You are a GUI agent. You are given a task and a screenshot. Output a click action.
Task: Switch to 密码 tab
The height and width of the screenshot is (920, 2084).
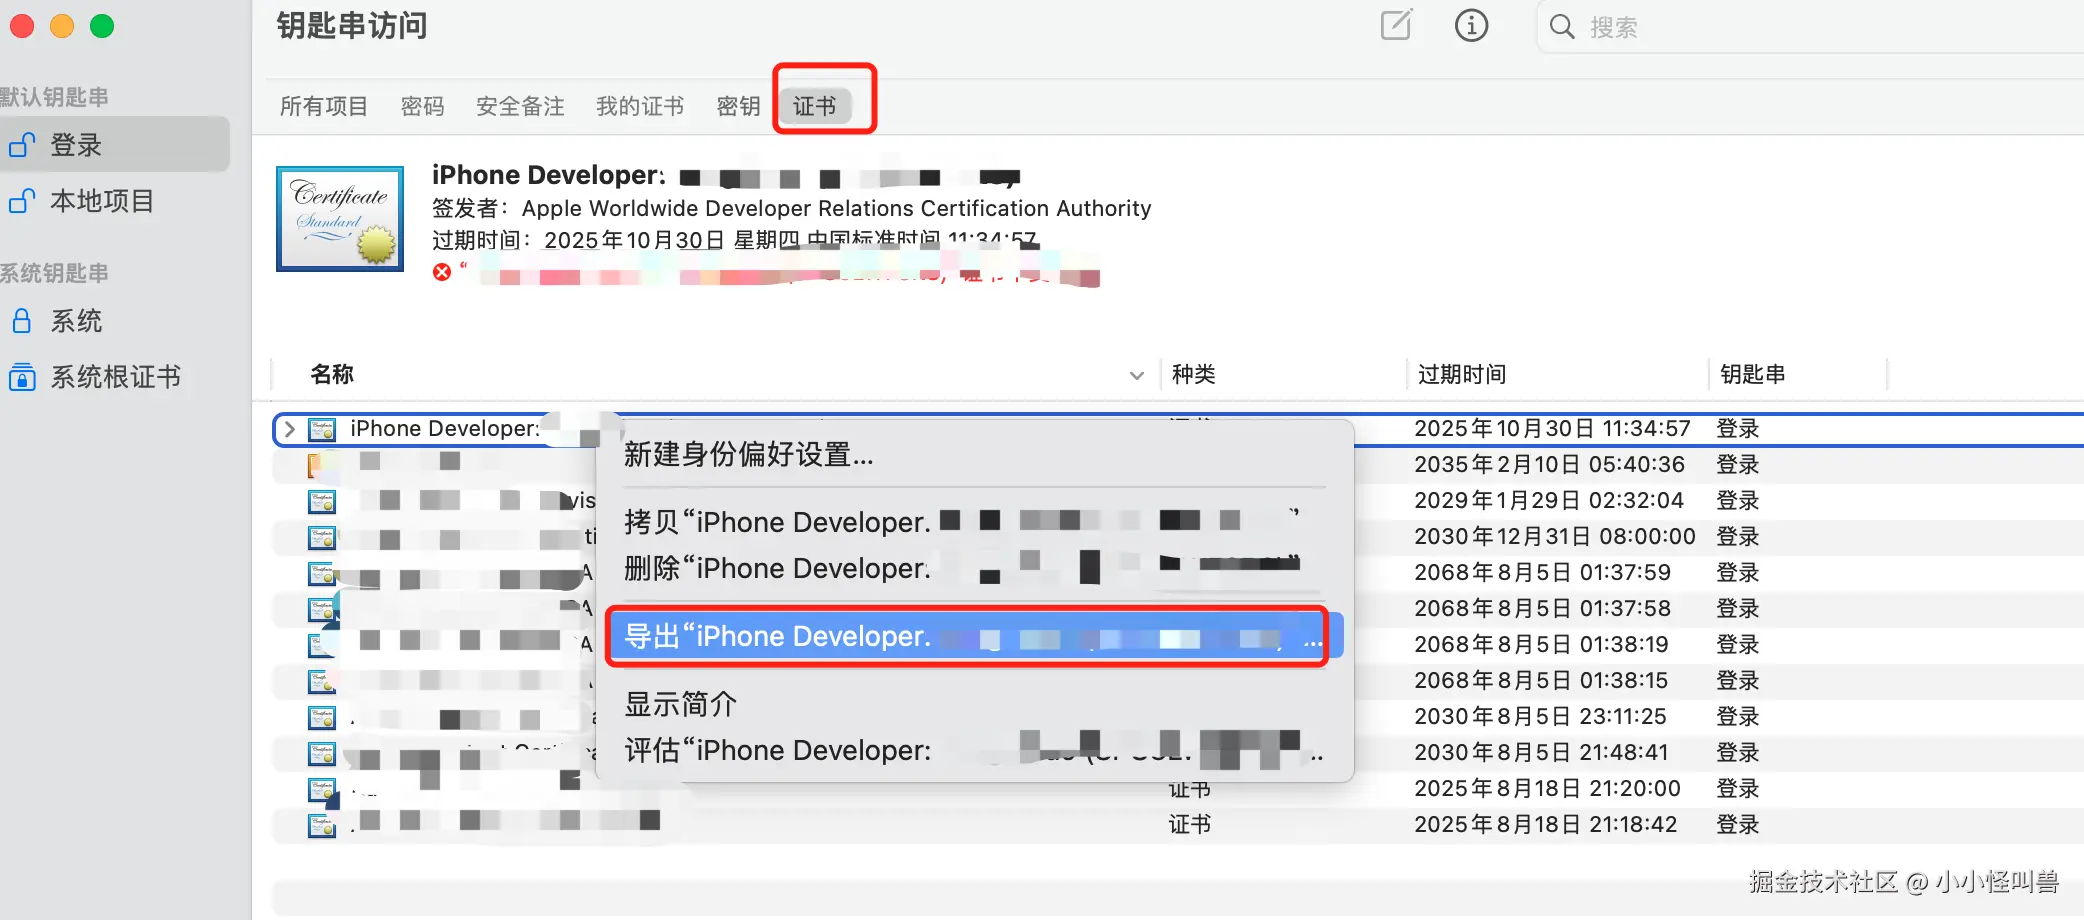click(x=422, y=106)
